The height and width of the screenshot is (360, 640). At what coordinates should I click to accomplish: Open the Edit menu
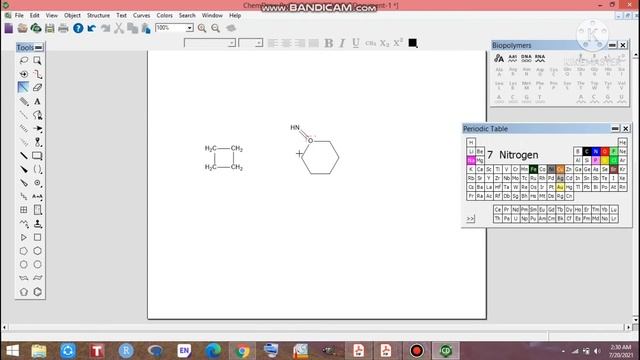tap(35, 15)
